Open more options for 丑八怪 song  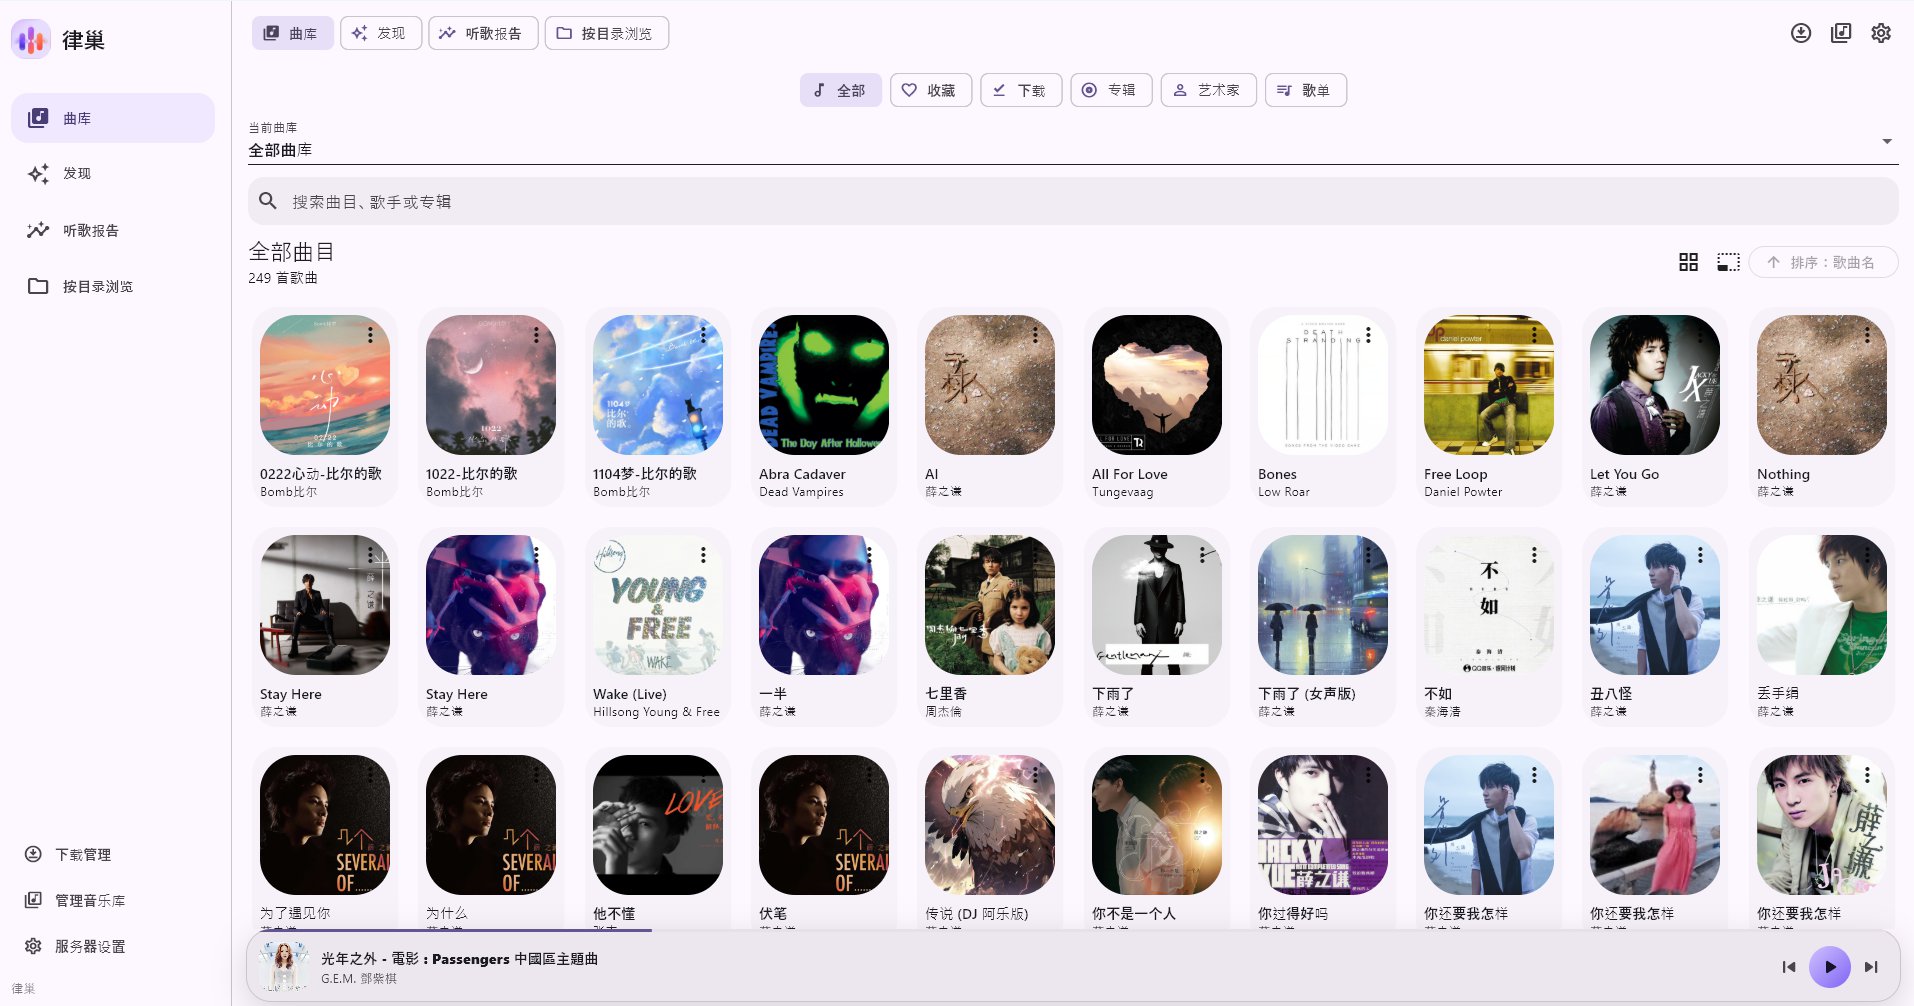[x=1700, y=555]
